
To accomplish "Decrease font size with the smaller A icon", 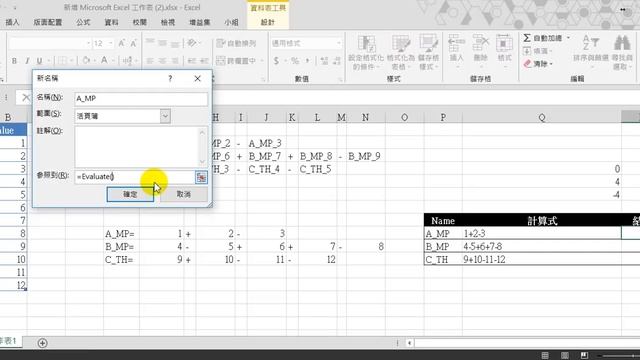I will (x=133, y=43).
